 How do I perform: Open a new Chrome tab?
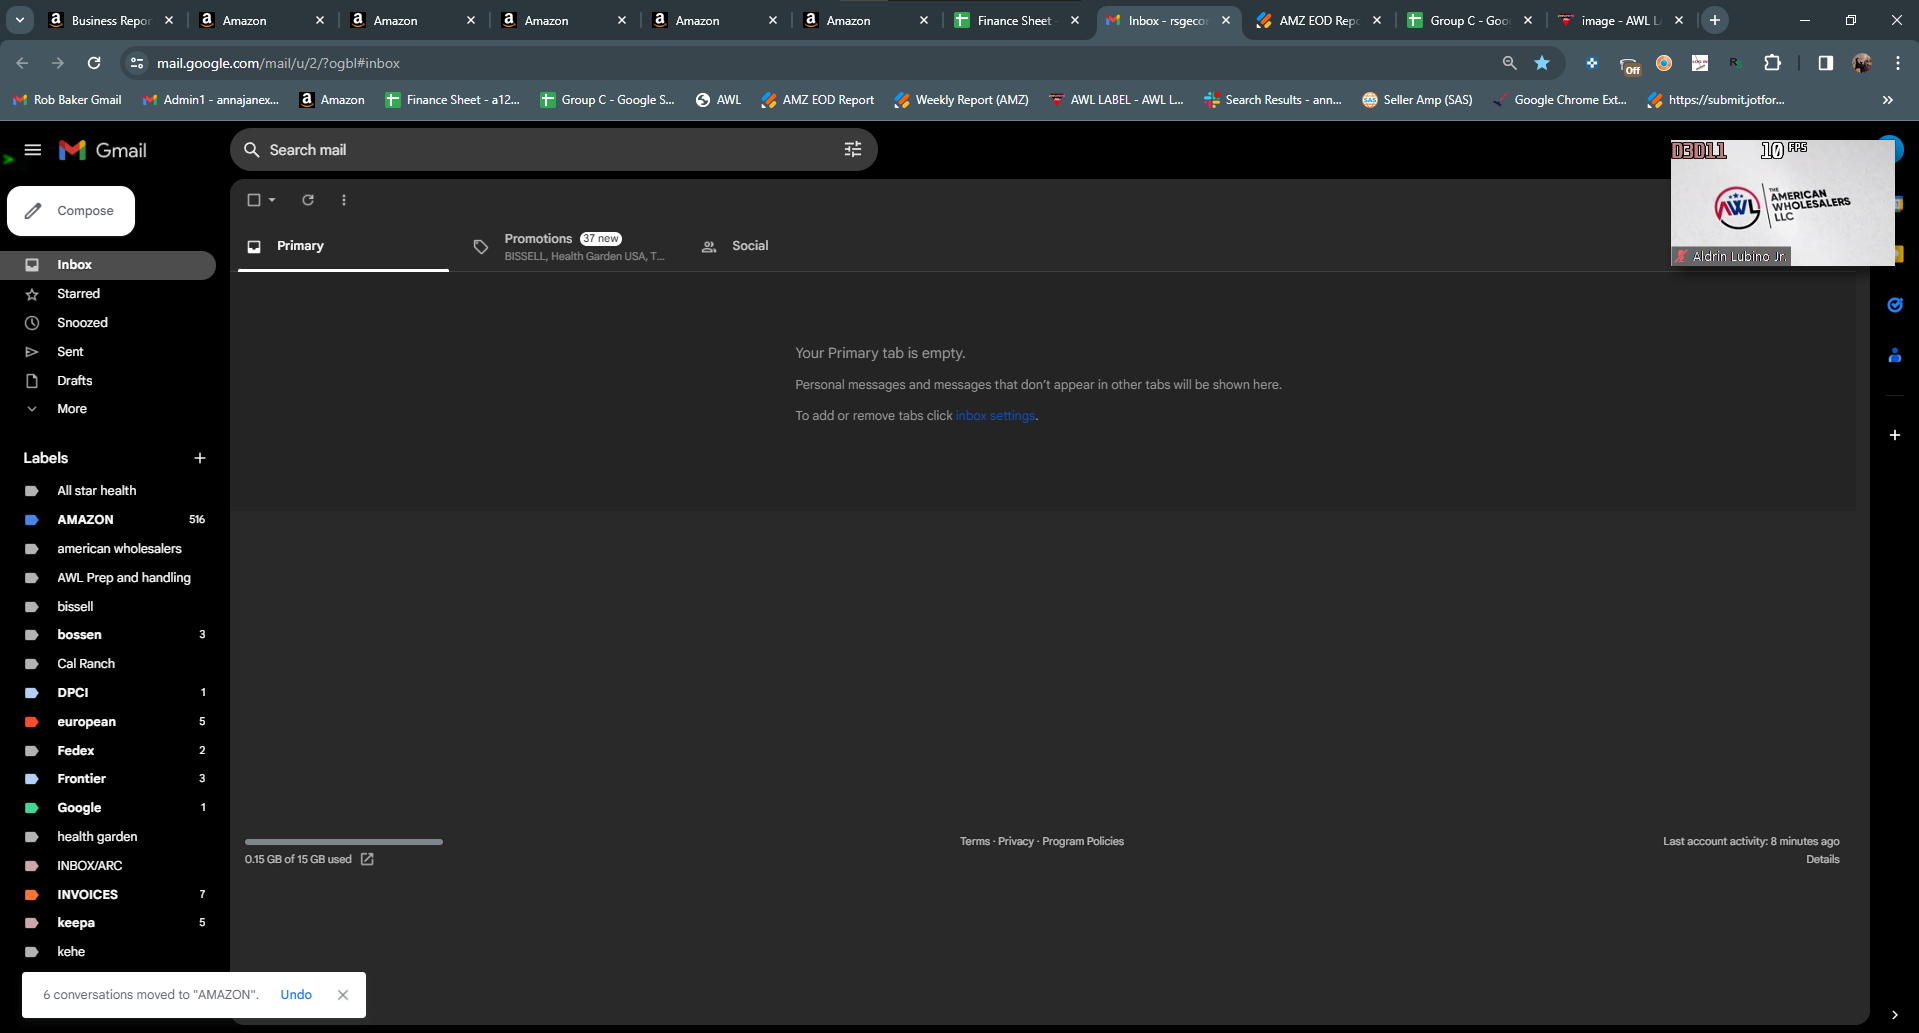click(1715, 20)
